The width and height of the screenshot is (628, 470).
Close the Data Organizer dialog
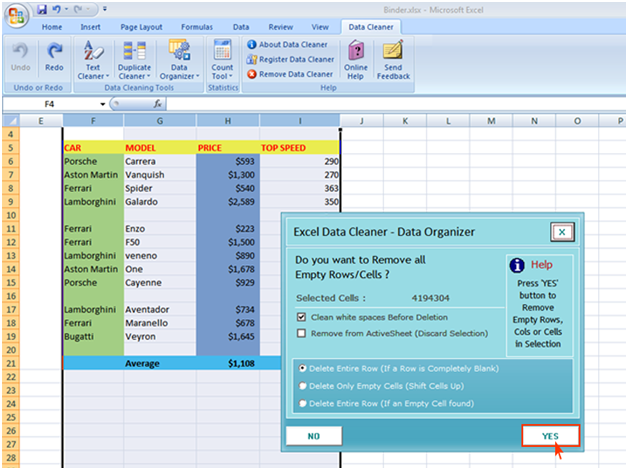pos(562,232)
